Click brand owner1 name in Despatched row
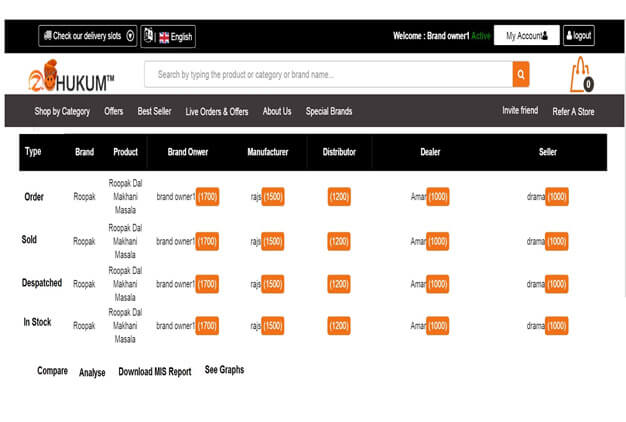Image resolution: width=626 pixels, height=422 pixels. tap(175, 284)
